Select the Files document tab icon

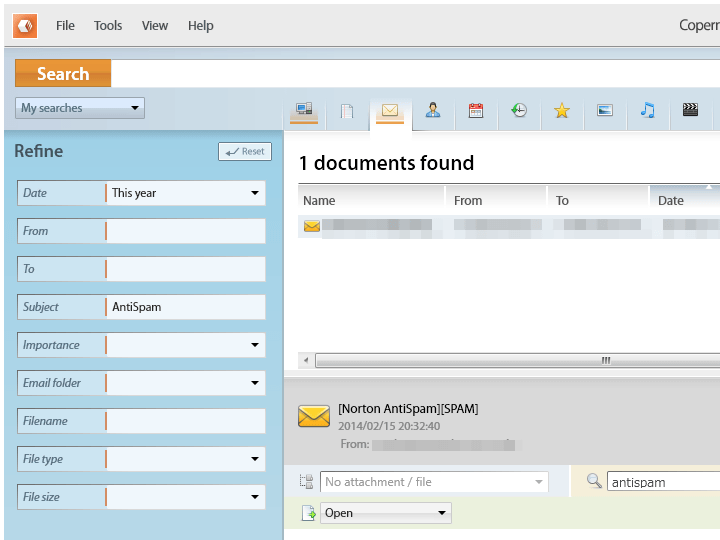(347, 112)
